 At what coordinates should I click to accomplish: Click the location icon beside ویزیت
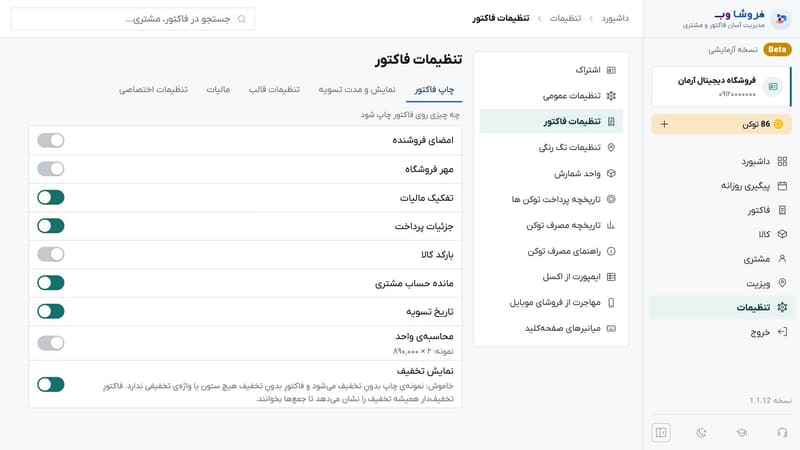click(782, 283)
